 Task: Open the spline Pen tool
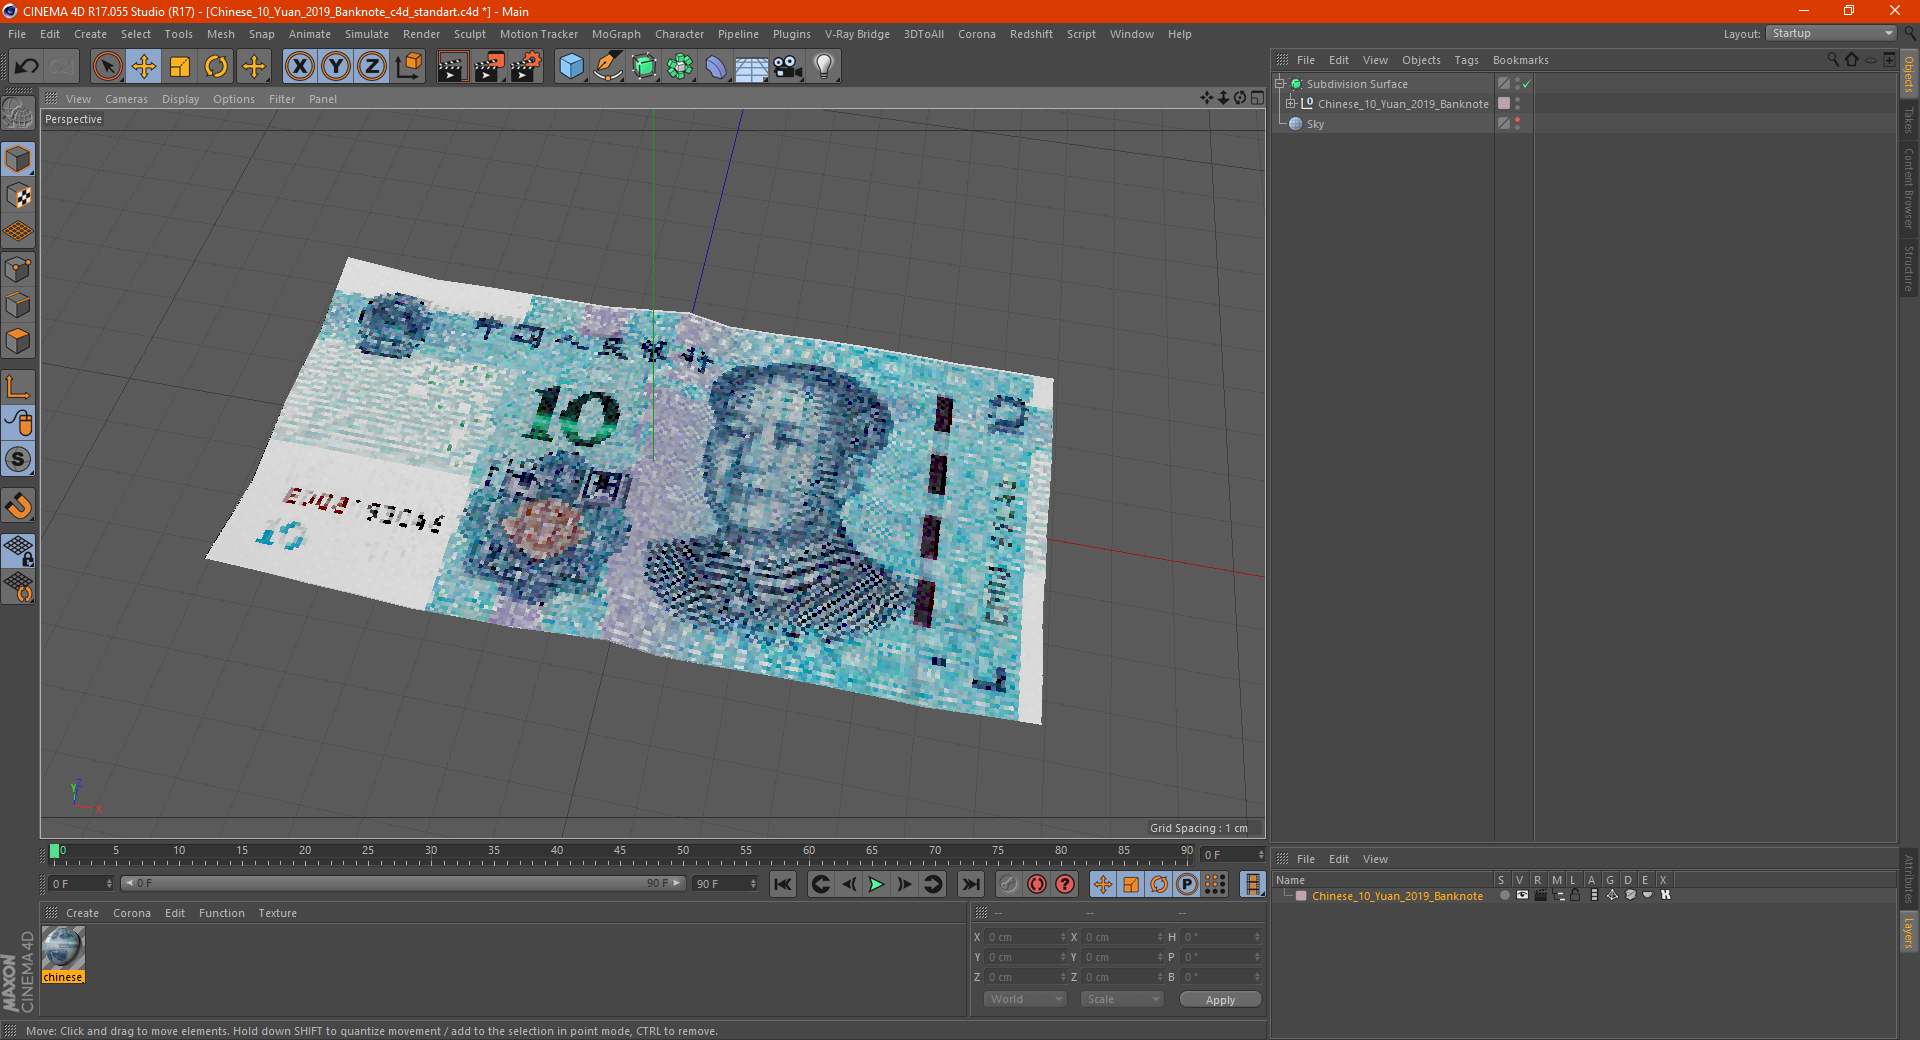(607, 67)
